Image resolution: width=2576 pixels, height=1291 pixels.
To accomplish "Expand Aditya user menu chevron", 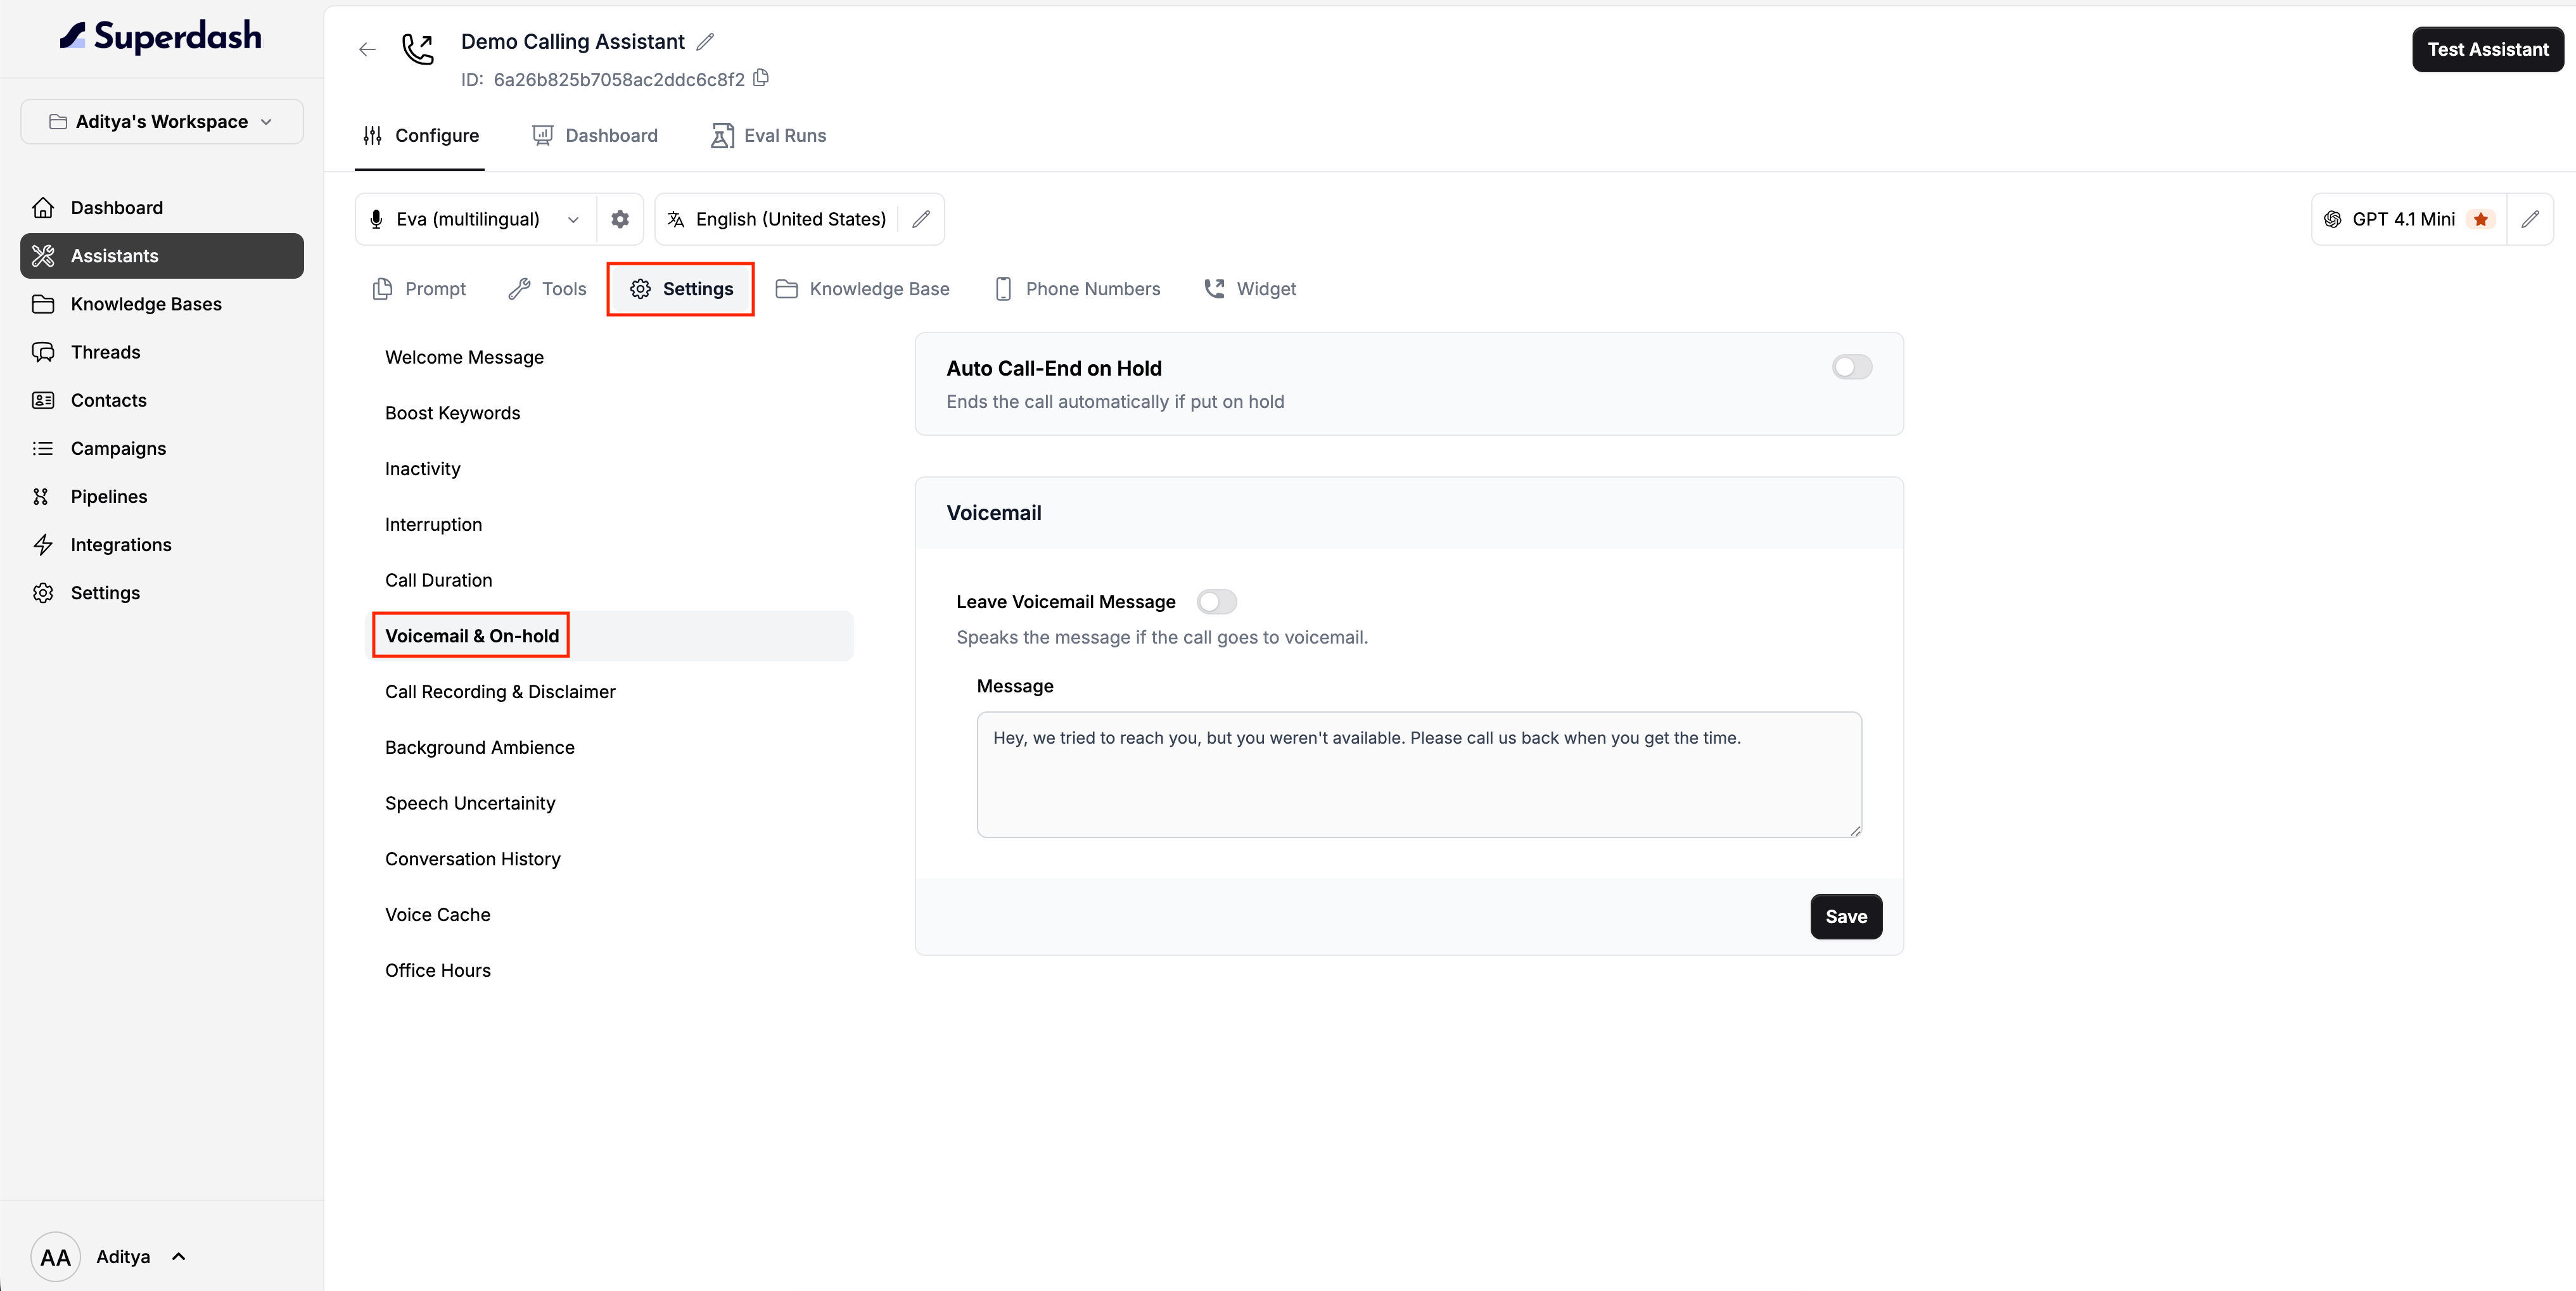I will 179,1256.
